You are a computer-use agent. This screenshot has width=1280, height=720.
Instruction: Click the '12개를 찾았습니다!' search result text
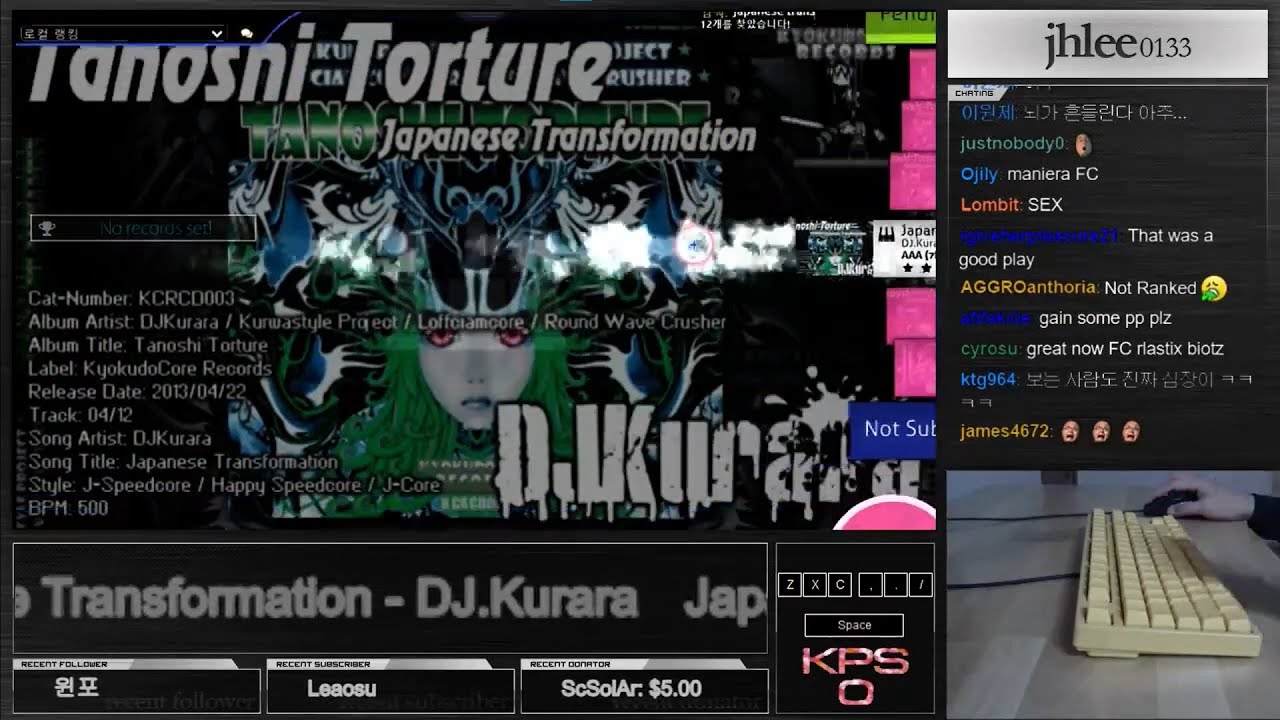click(745, 24)
